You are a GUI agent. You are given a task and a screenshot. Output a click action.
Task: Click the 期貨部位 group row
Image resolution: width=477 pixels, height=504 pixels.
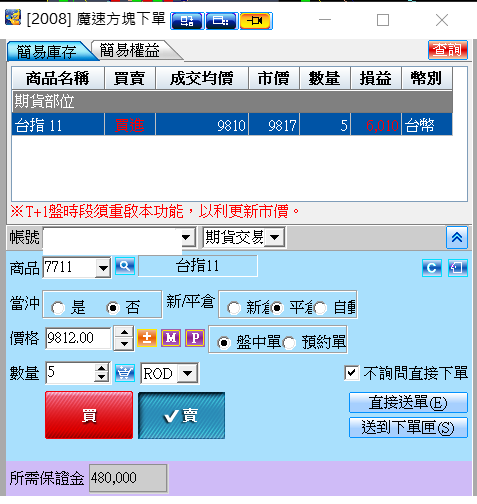click(232, 101)
